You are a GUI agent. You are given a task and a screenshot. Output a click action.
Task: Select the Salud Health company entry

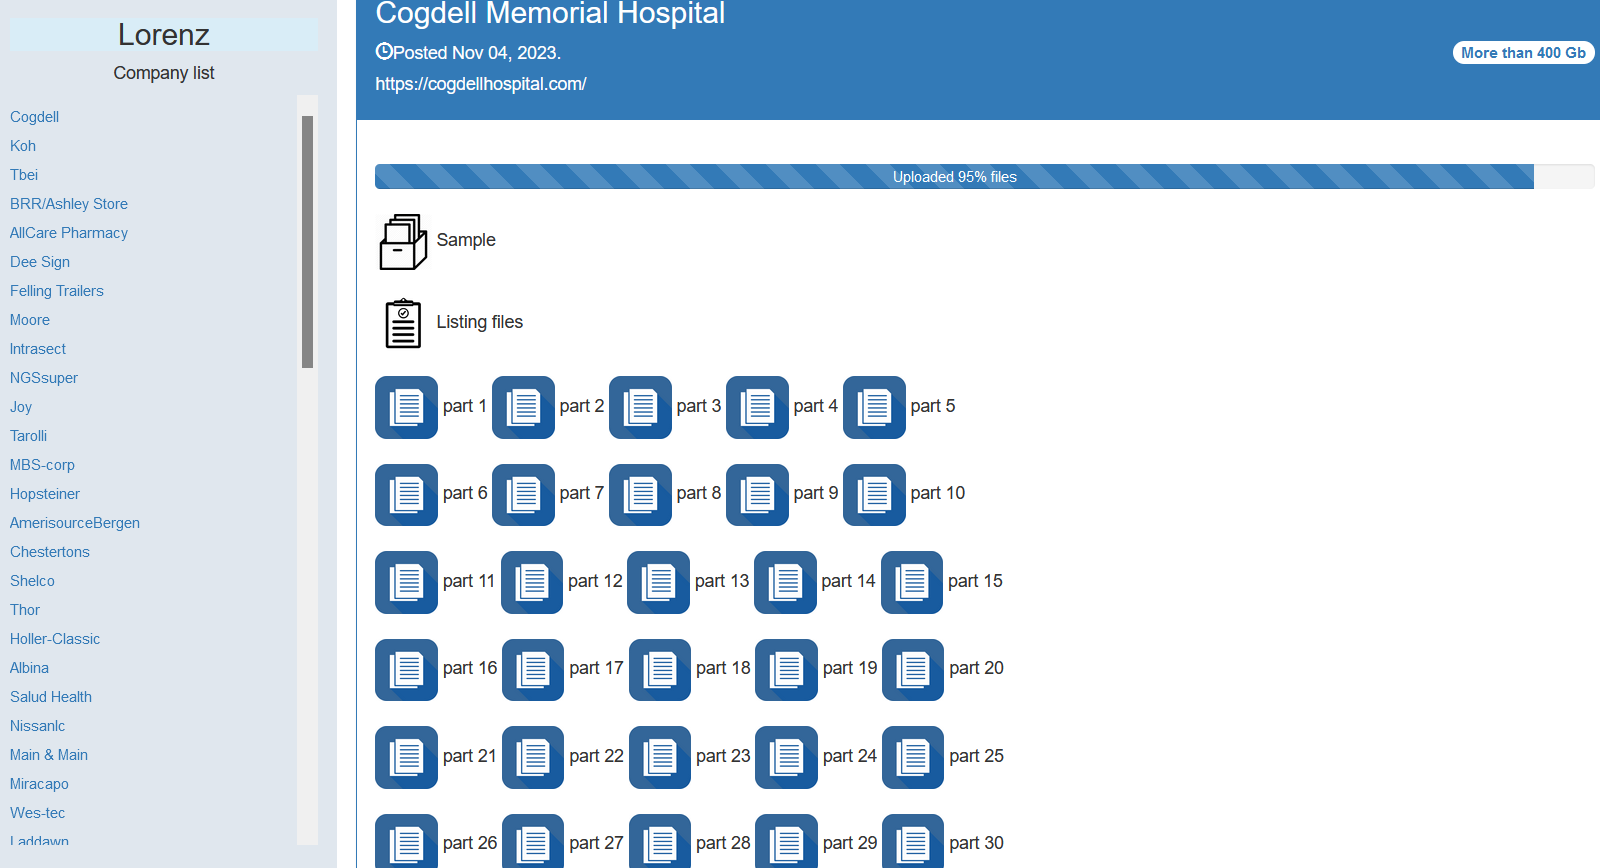click(x=51, y=697)
